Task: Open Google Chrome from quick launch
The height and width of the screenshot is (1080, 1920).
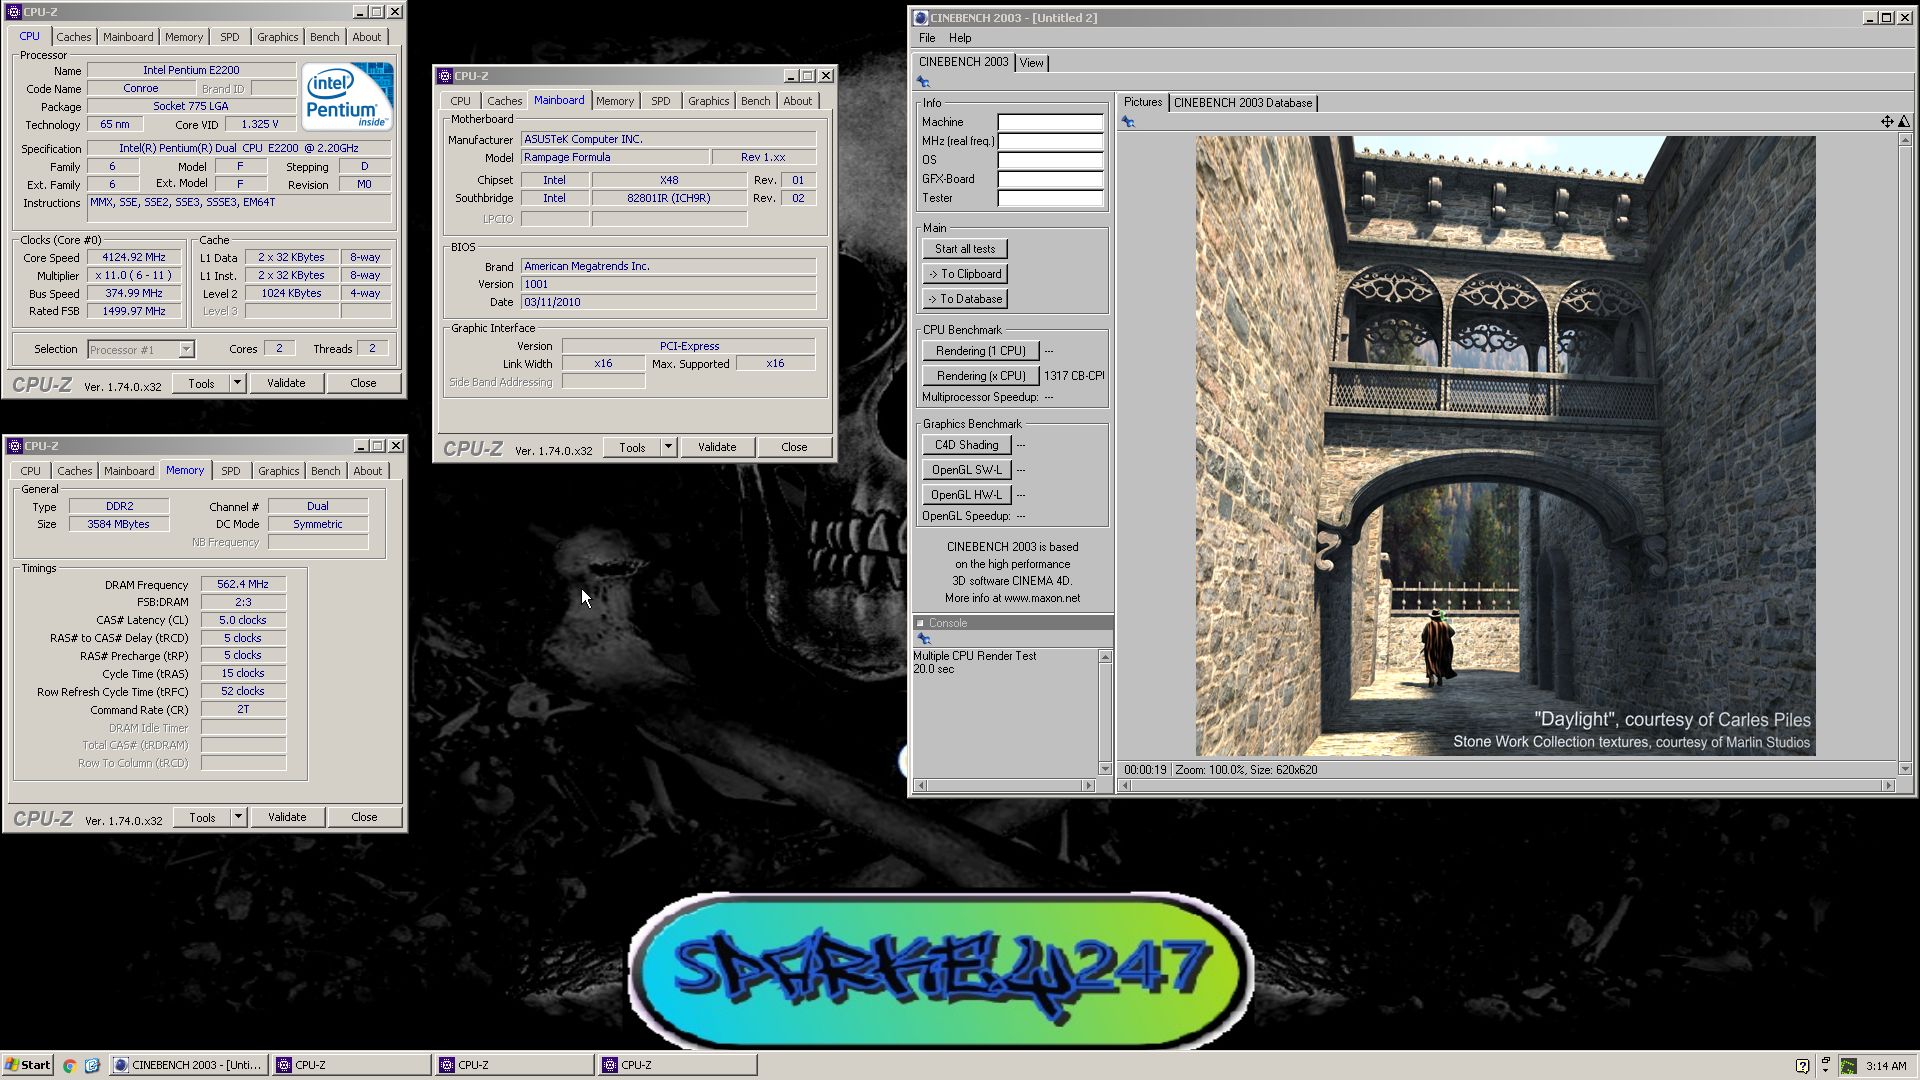Action: point(69,1065)
